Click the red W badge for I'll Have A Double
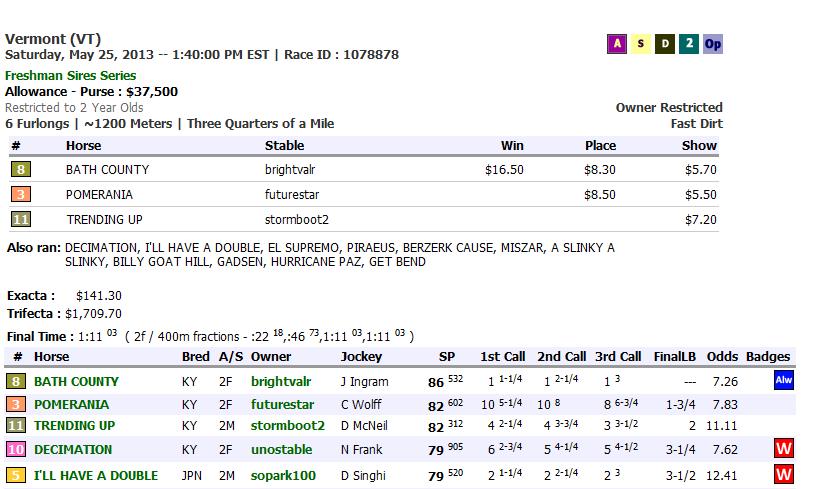This screenshot has height=489, width=818. point(783,473)
